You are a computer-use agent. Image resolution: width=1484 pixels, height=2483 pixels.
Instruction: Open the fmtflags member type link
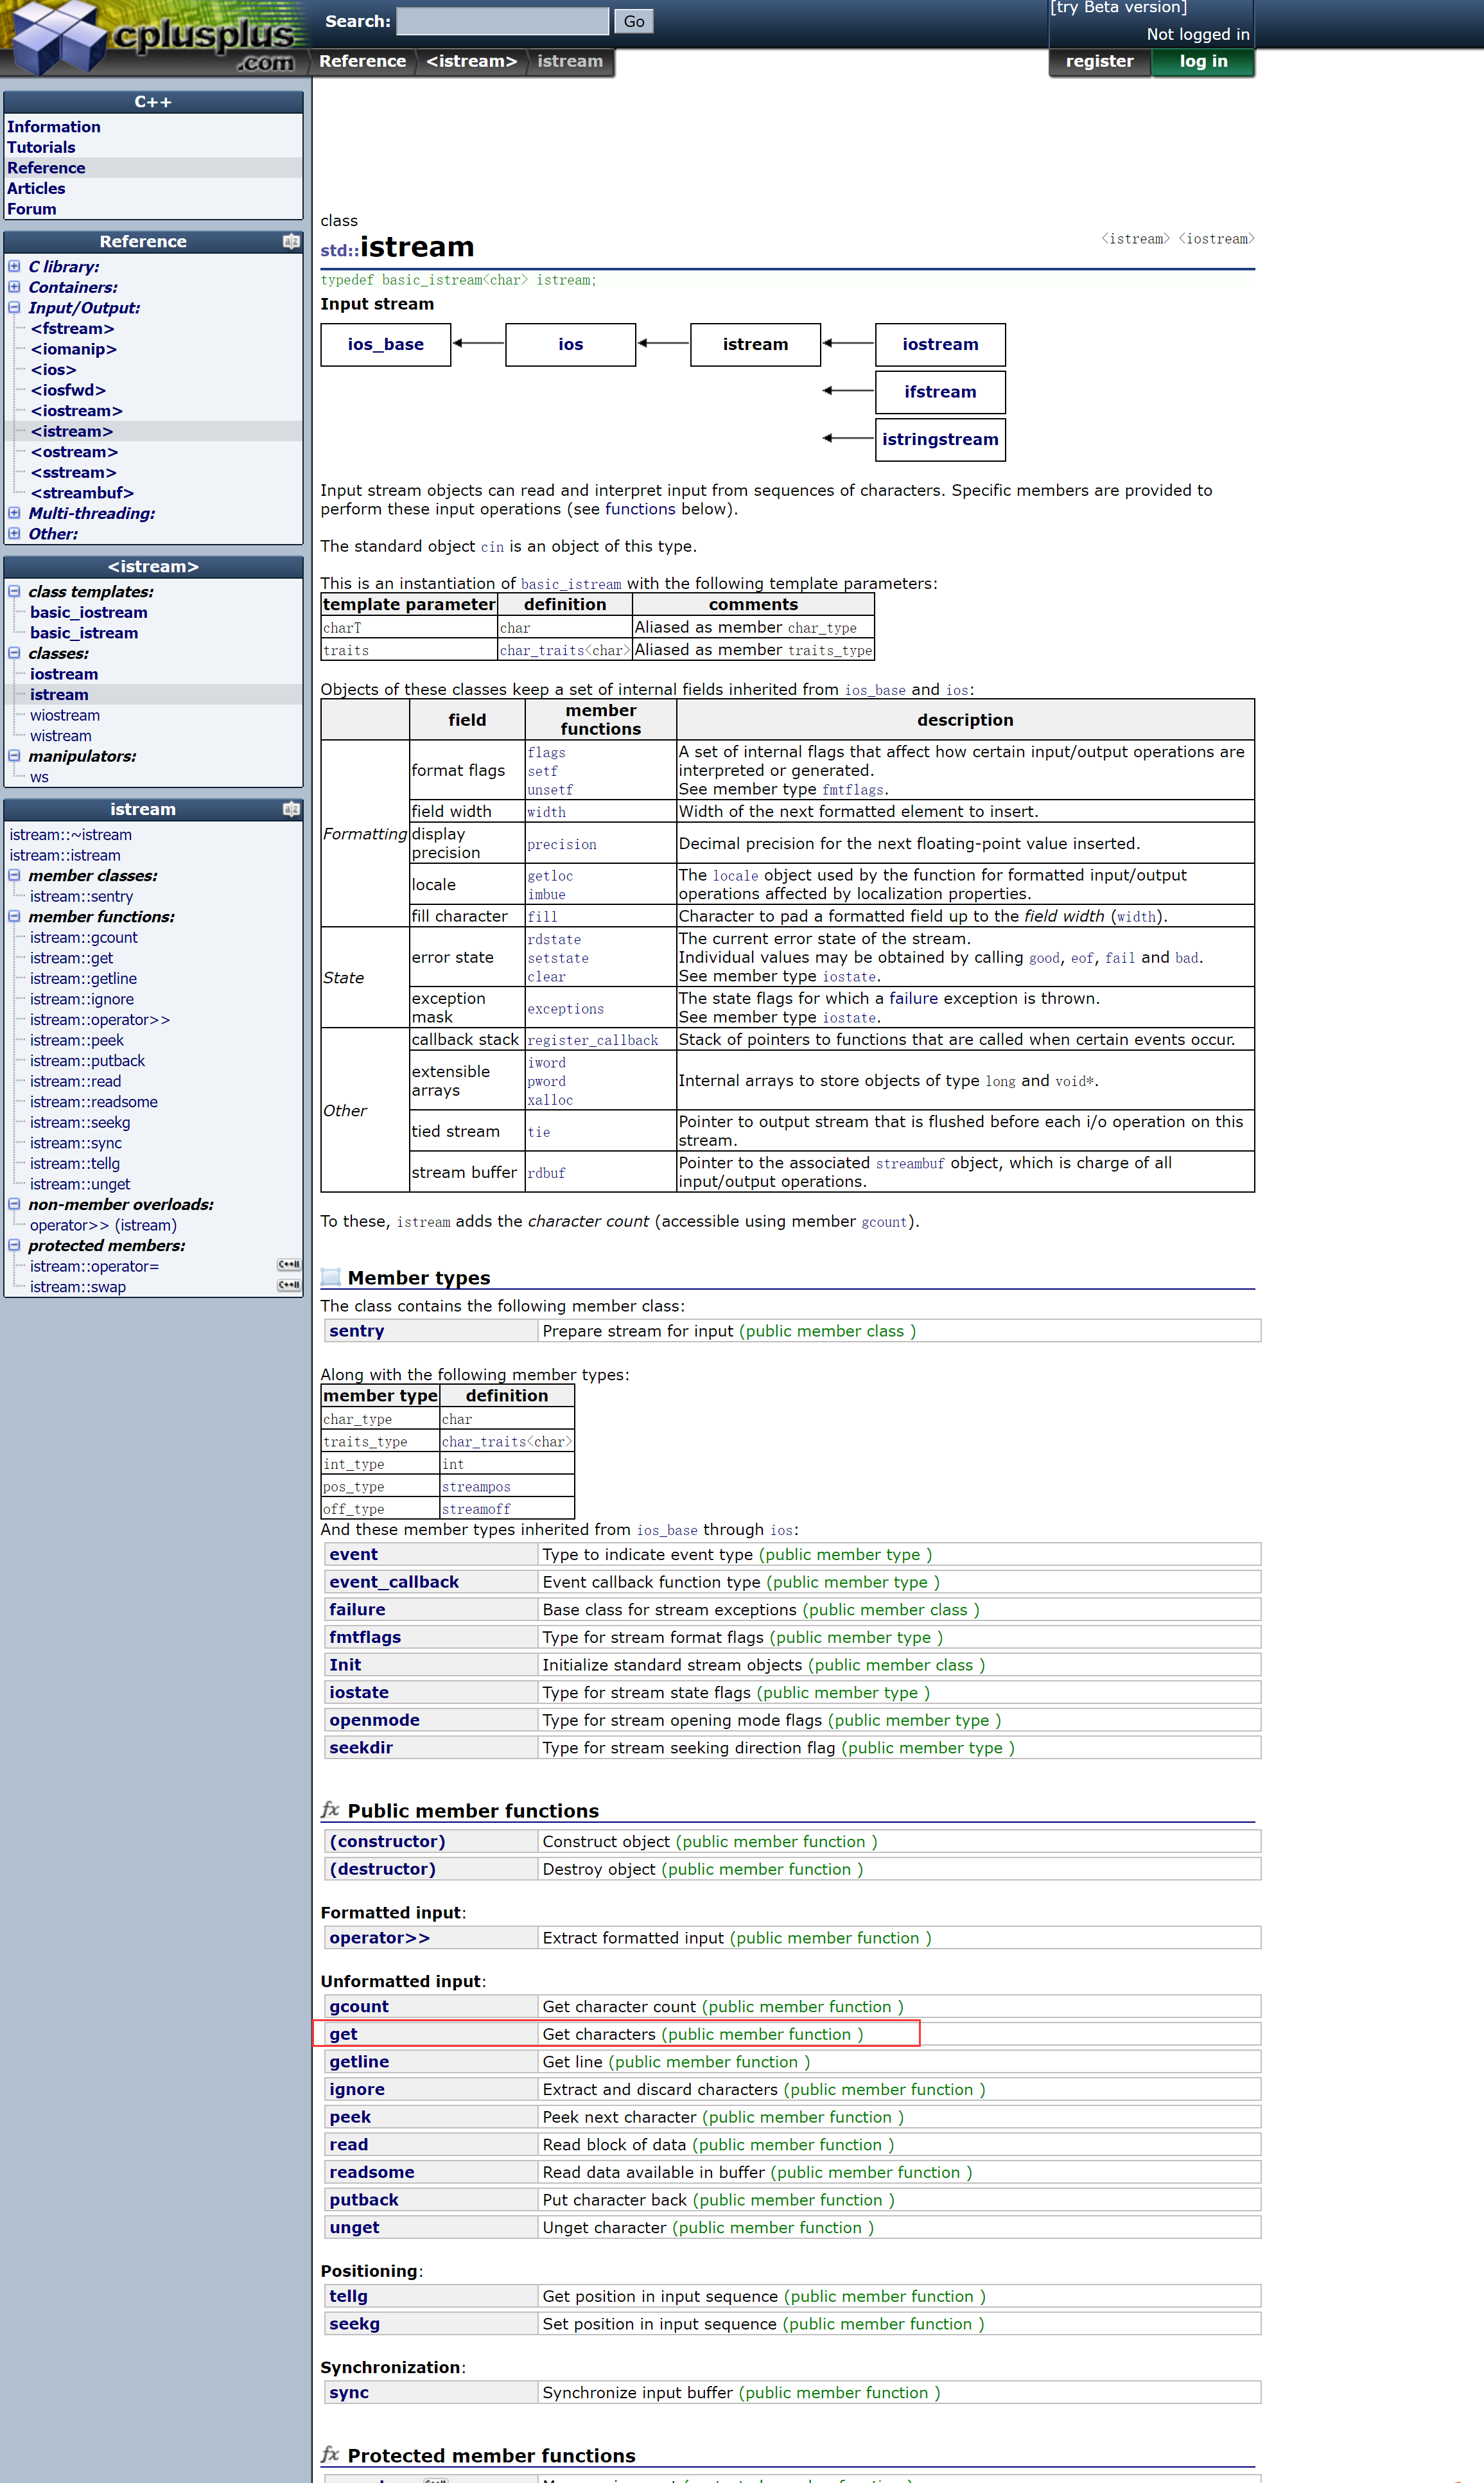tap(365, 1637)
